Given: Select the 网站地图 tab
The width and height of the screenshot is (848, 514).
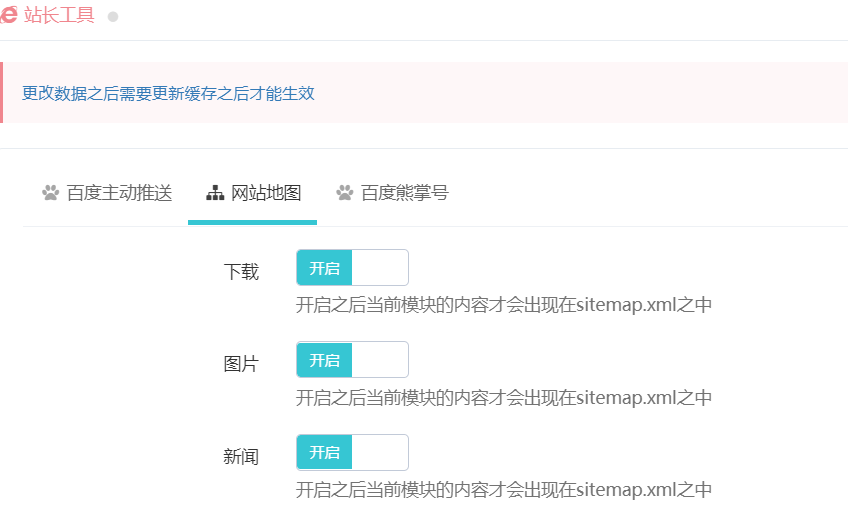Looking at the screenshot, I should click(253, 193).
